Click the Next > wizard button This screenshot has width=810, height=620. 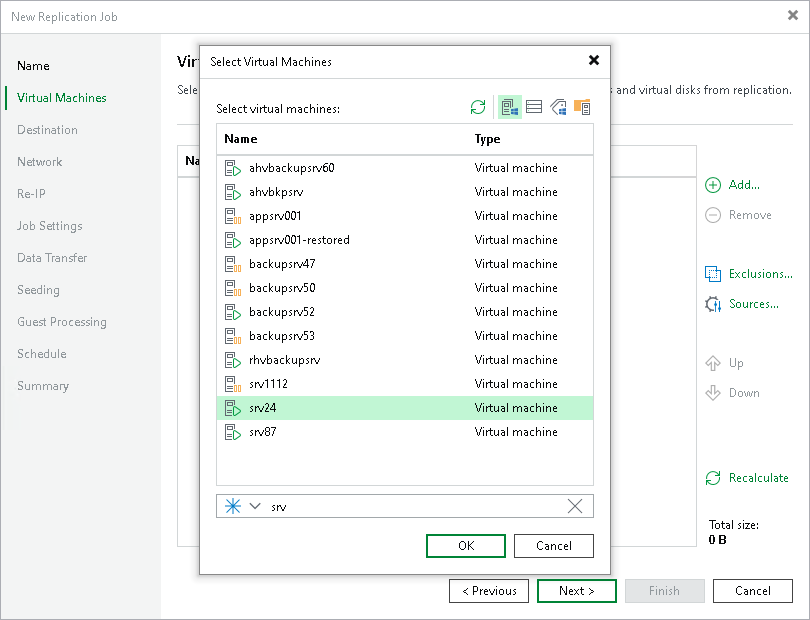click(x=577, y=591)
